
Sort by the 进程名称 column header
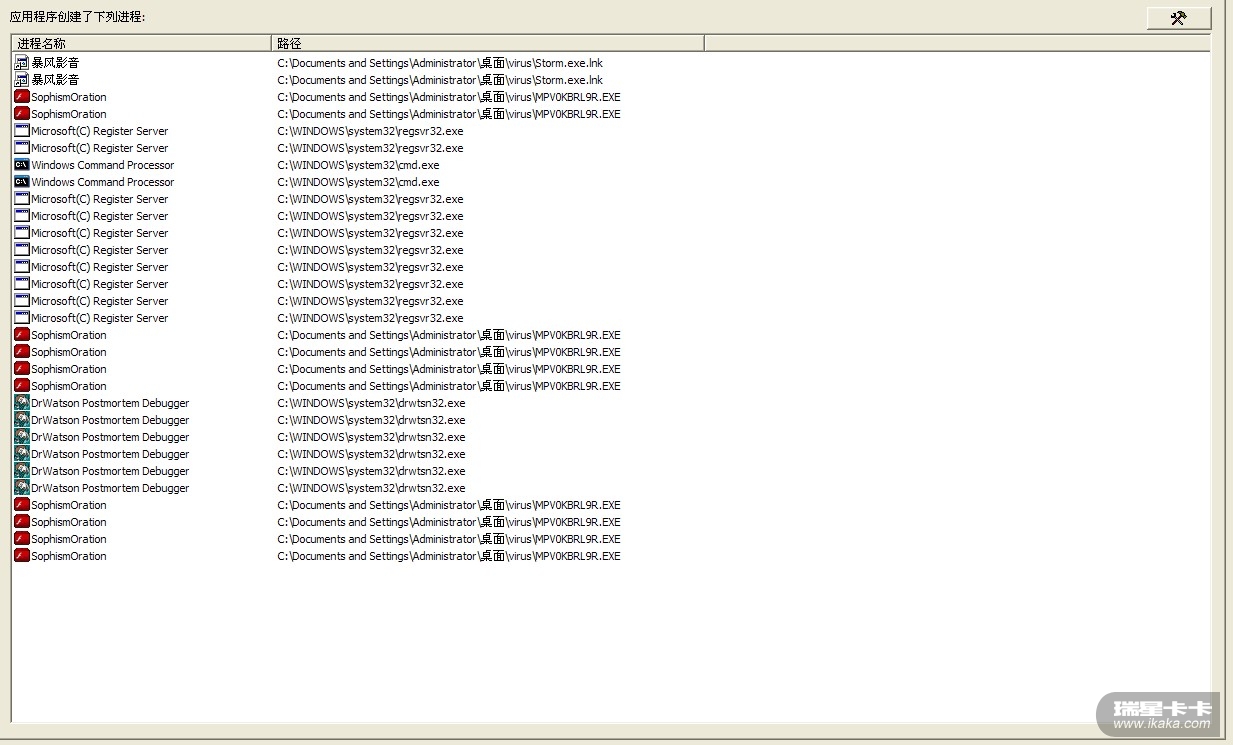pyautogui.click(x=141, y=43)
